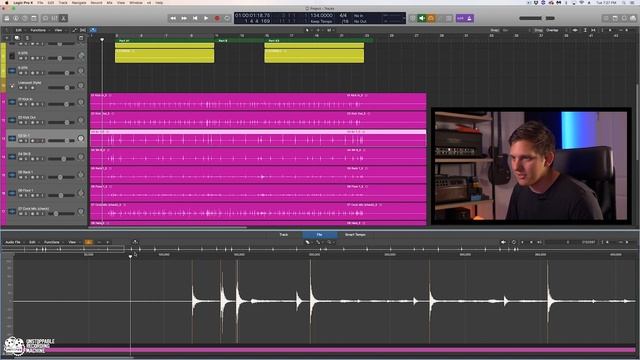
Task: Open the Record menu
Action: pyautogui.click(x=96, y=2)
